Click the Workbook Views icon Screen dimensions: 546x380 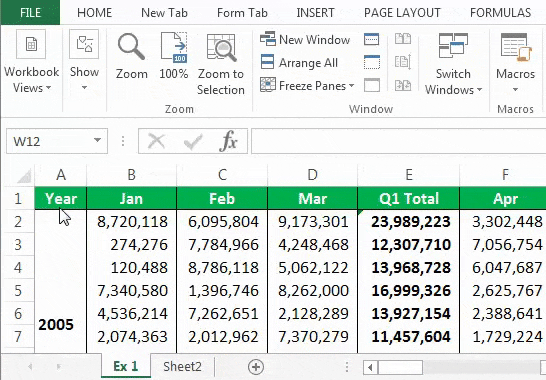[x=31, y=44]
